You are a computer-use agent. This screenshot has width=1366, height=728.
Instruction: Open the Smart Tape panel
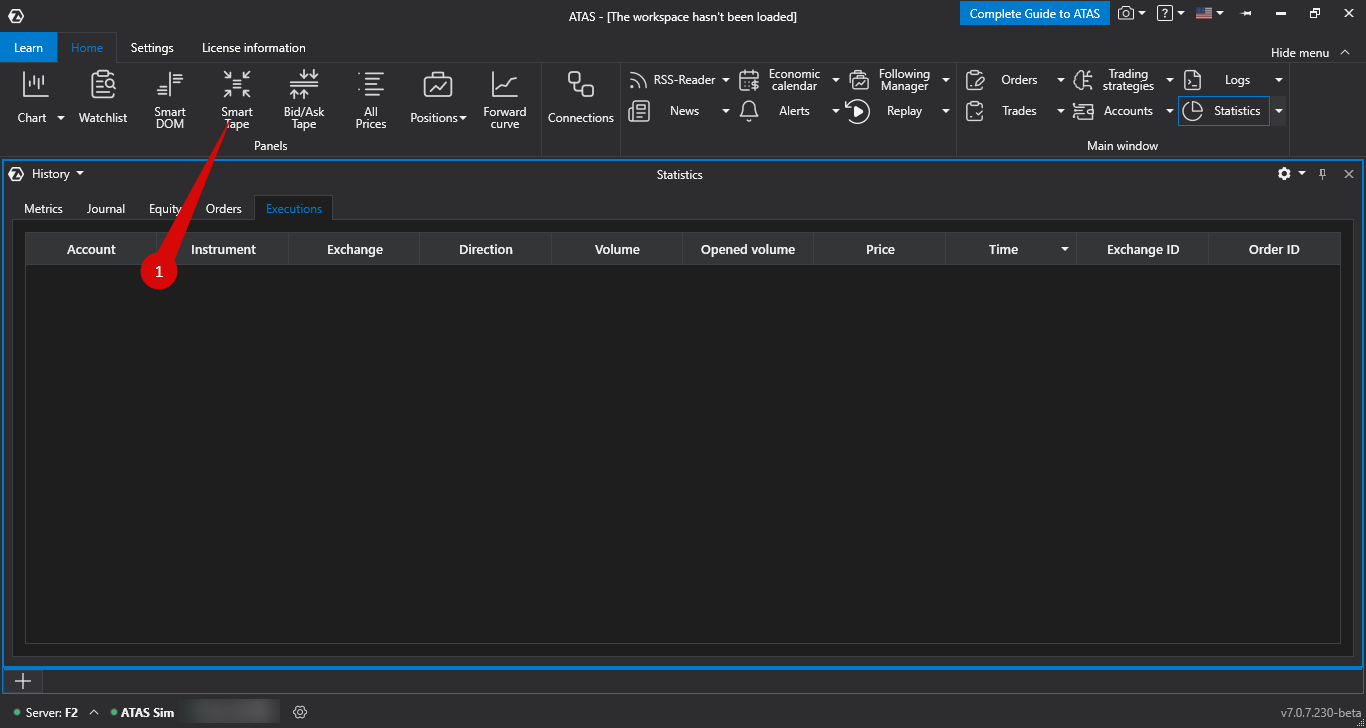tap(237, 98)
